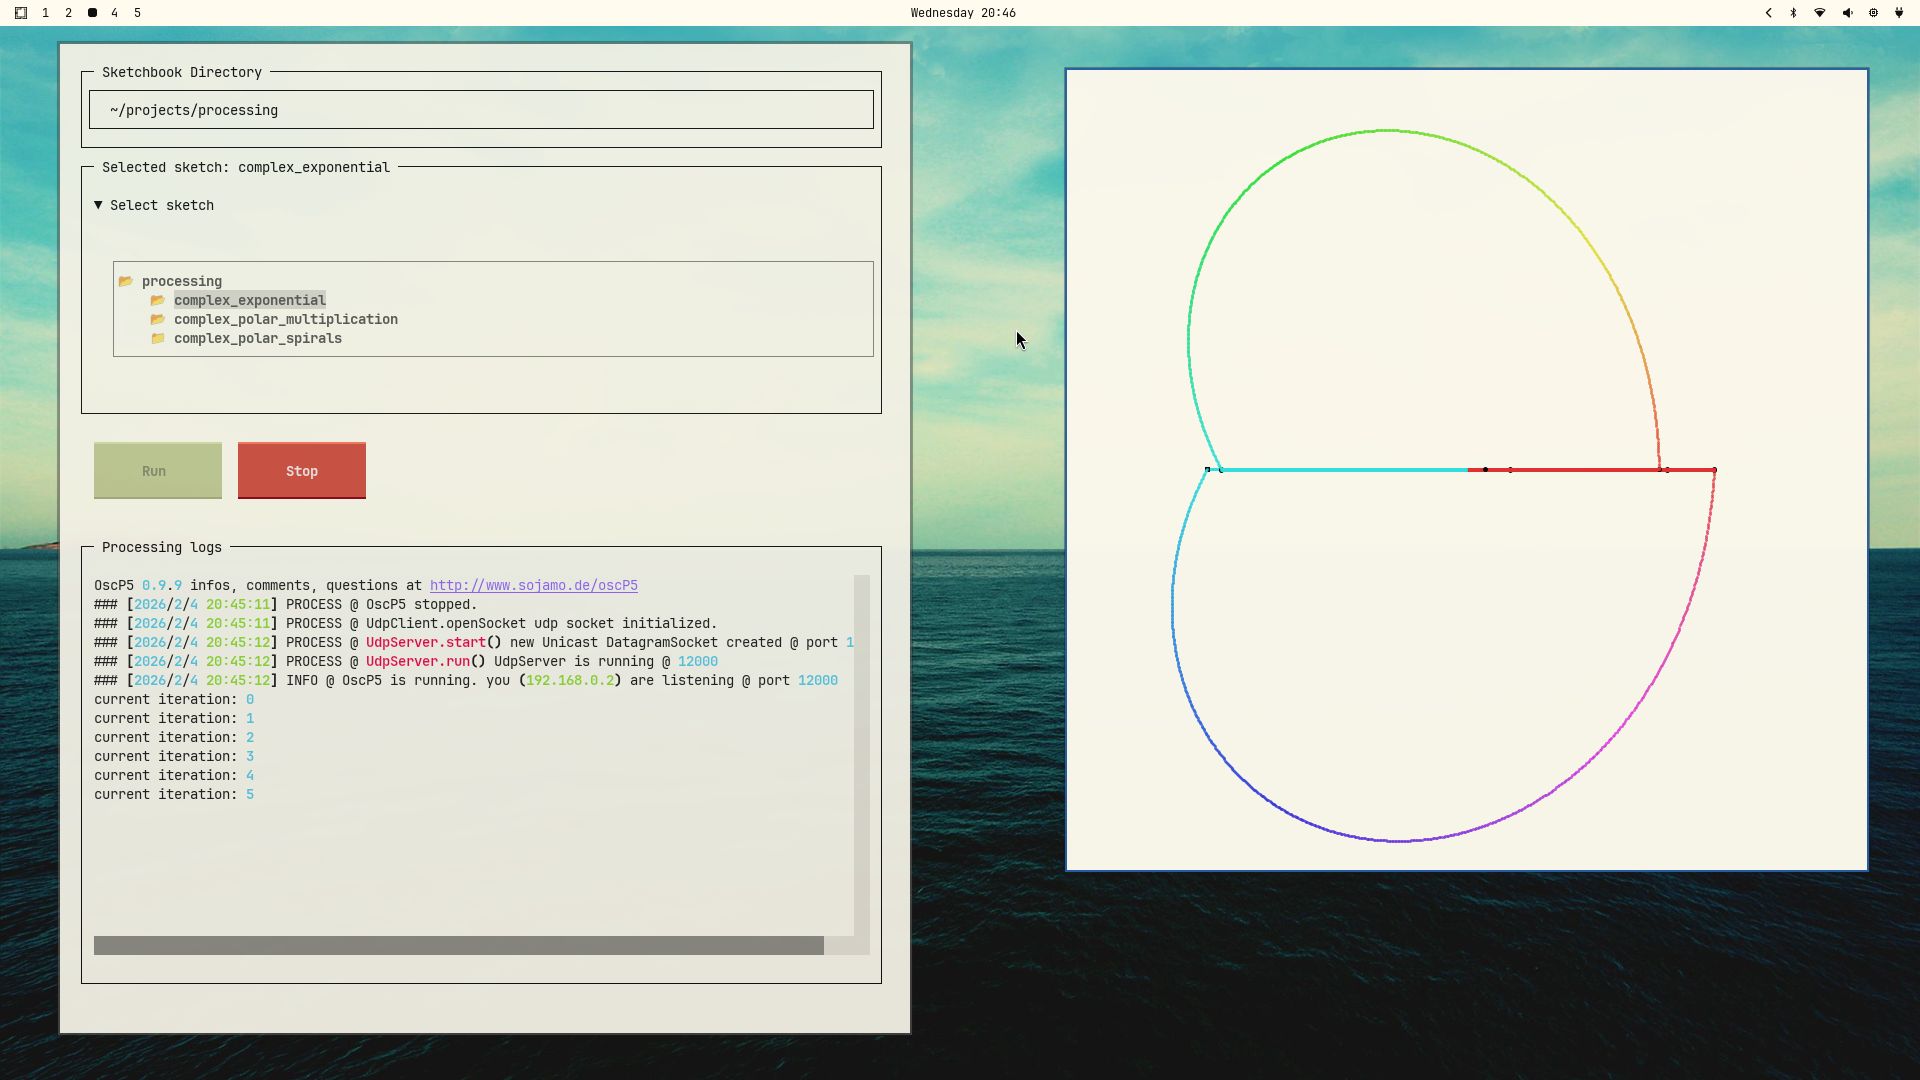
Task: Click folder icon next to complex_exponential
Action: 157,300
